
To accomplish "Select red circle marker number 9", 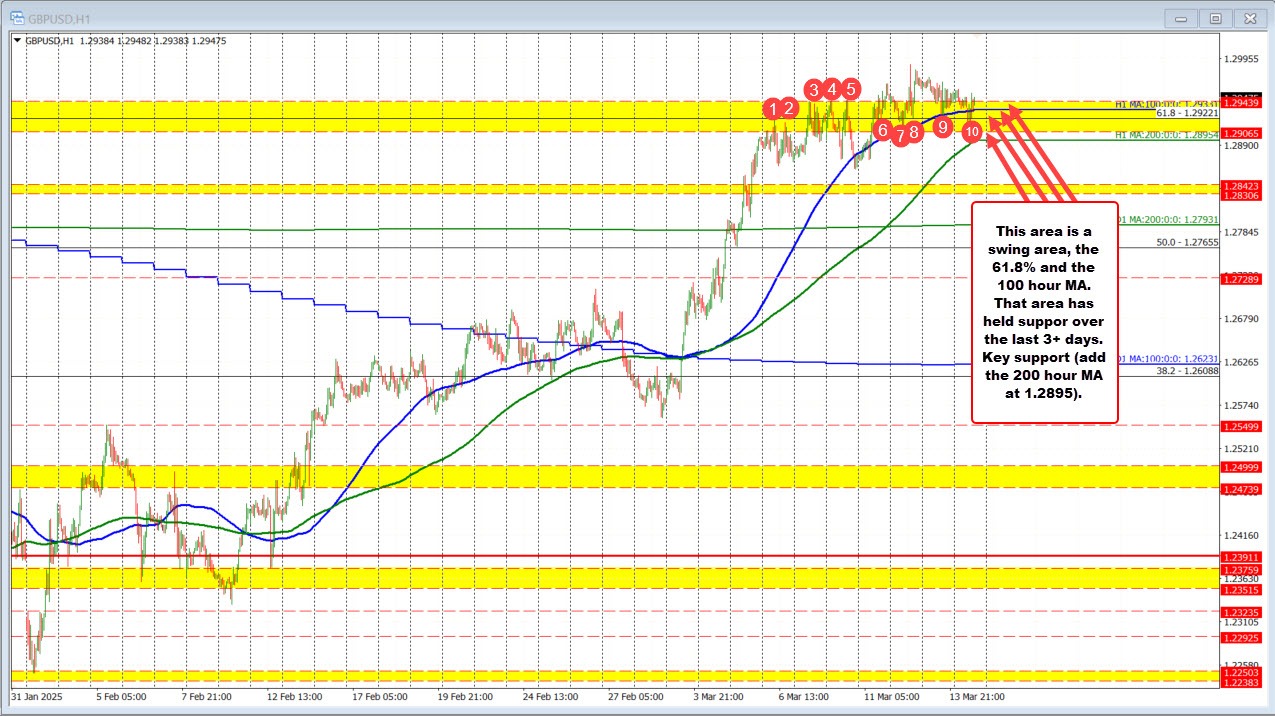I will (941, 127).
